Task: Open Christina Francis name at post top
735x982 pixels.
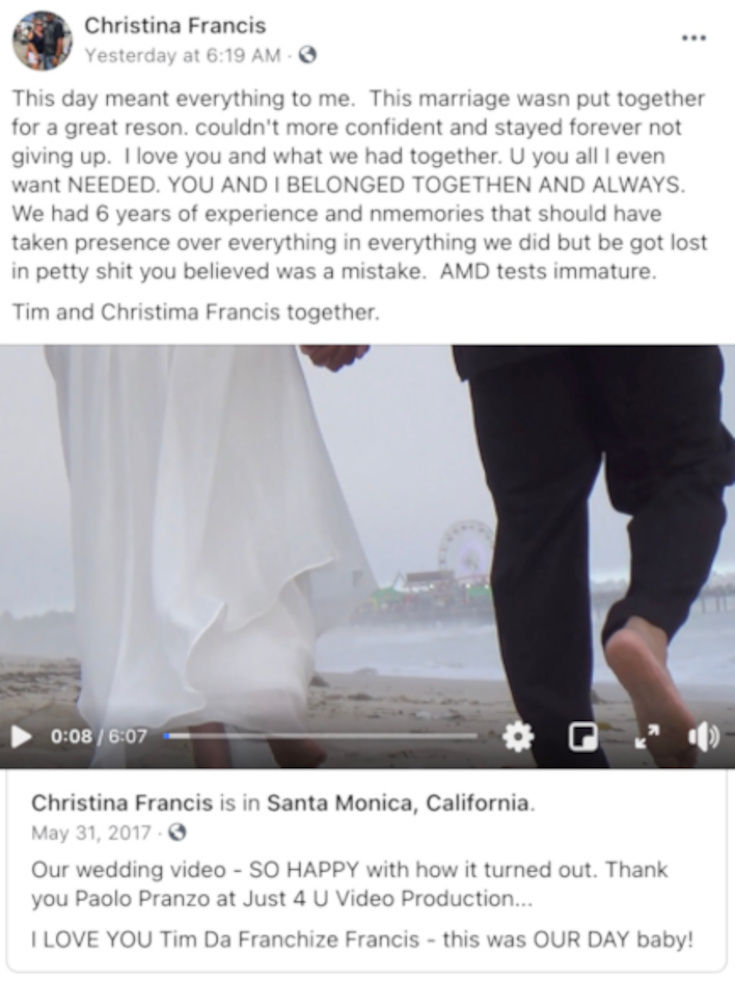Action: coord(175,26)
